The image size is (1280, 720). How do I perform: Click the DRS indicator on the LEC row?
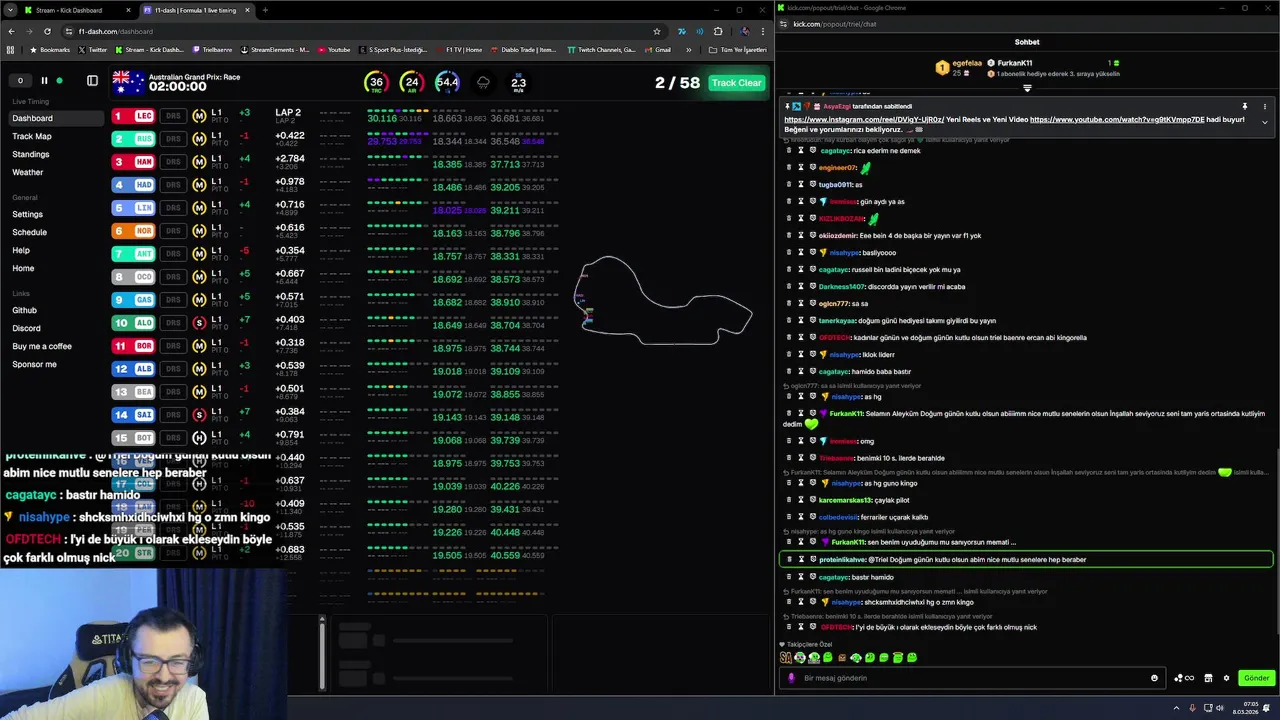click(173, 116)
